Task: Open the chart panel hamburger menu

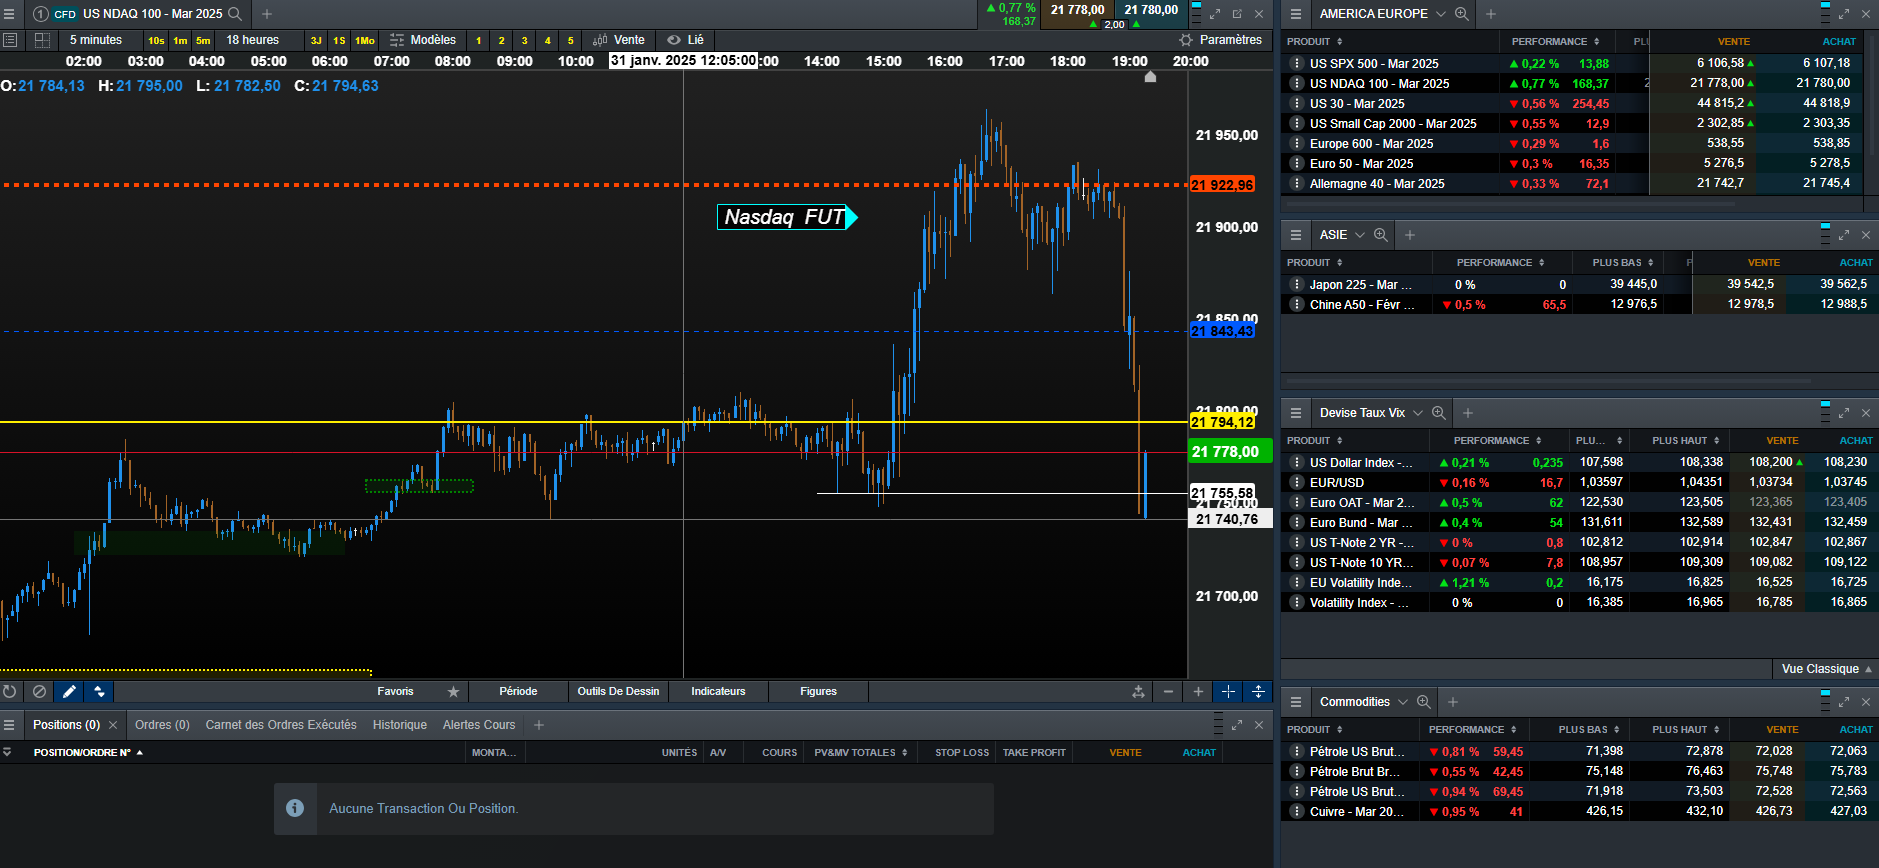Action: point(10,14)
